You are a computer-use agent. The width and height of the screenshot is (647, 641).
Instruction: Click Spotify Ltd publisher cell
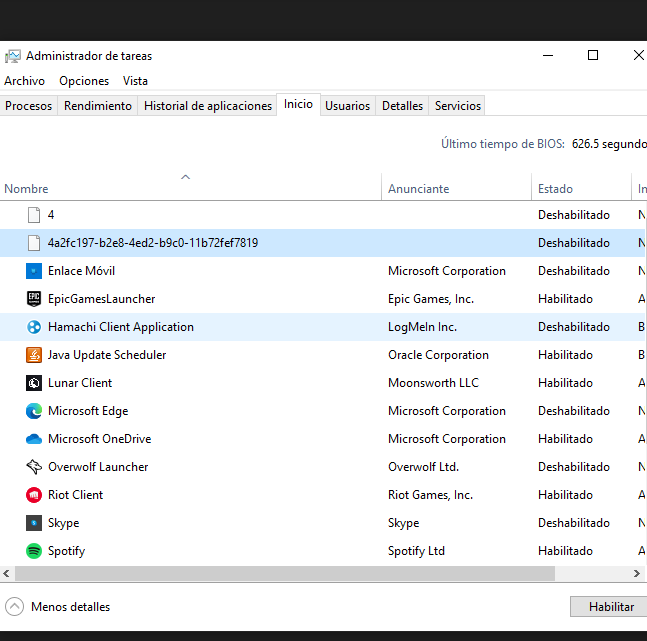pos(416,551)
